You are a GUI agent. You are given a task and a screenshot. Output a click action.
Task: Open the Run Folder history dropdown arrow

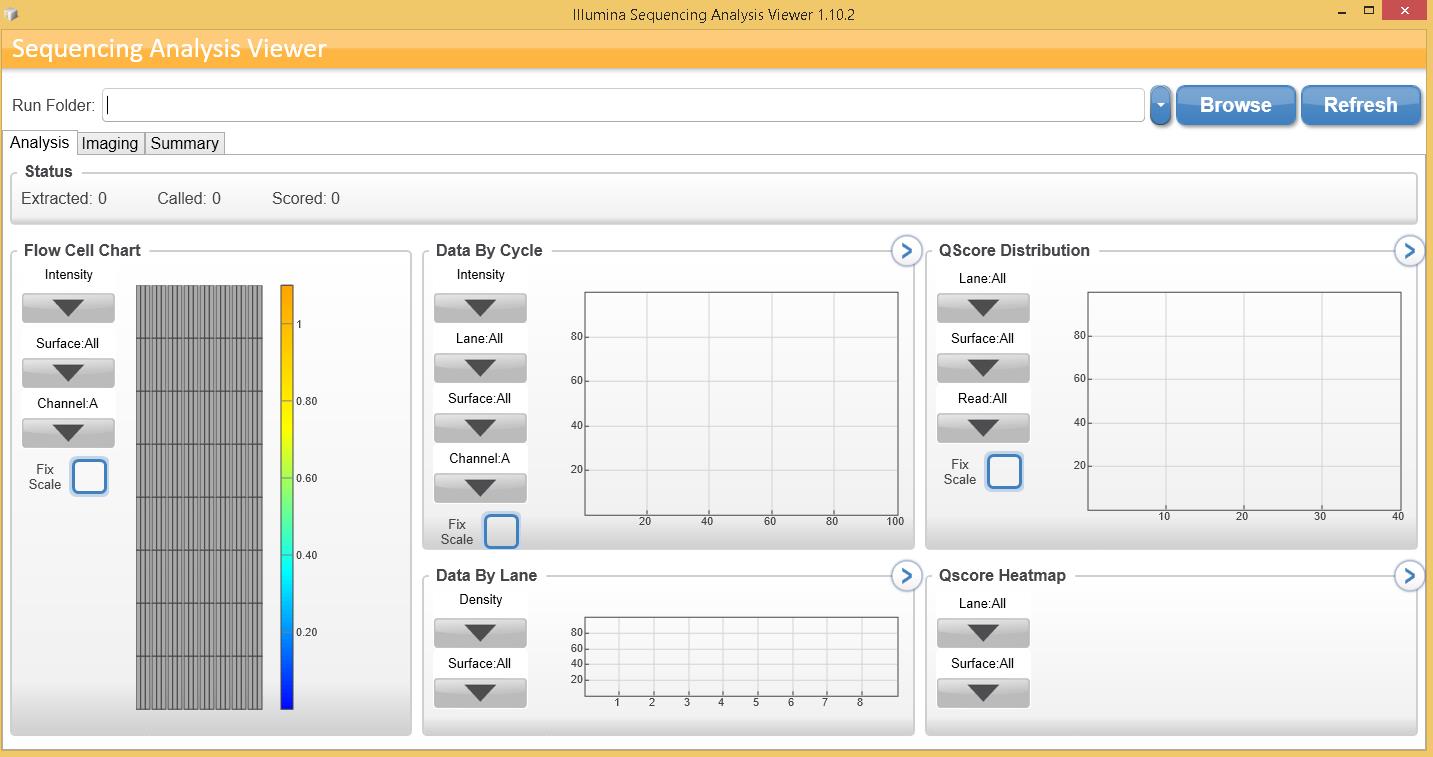click(1160, 104)
